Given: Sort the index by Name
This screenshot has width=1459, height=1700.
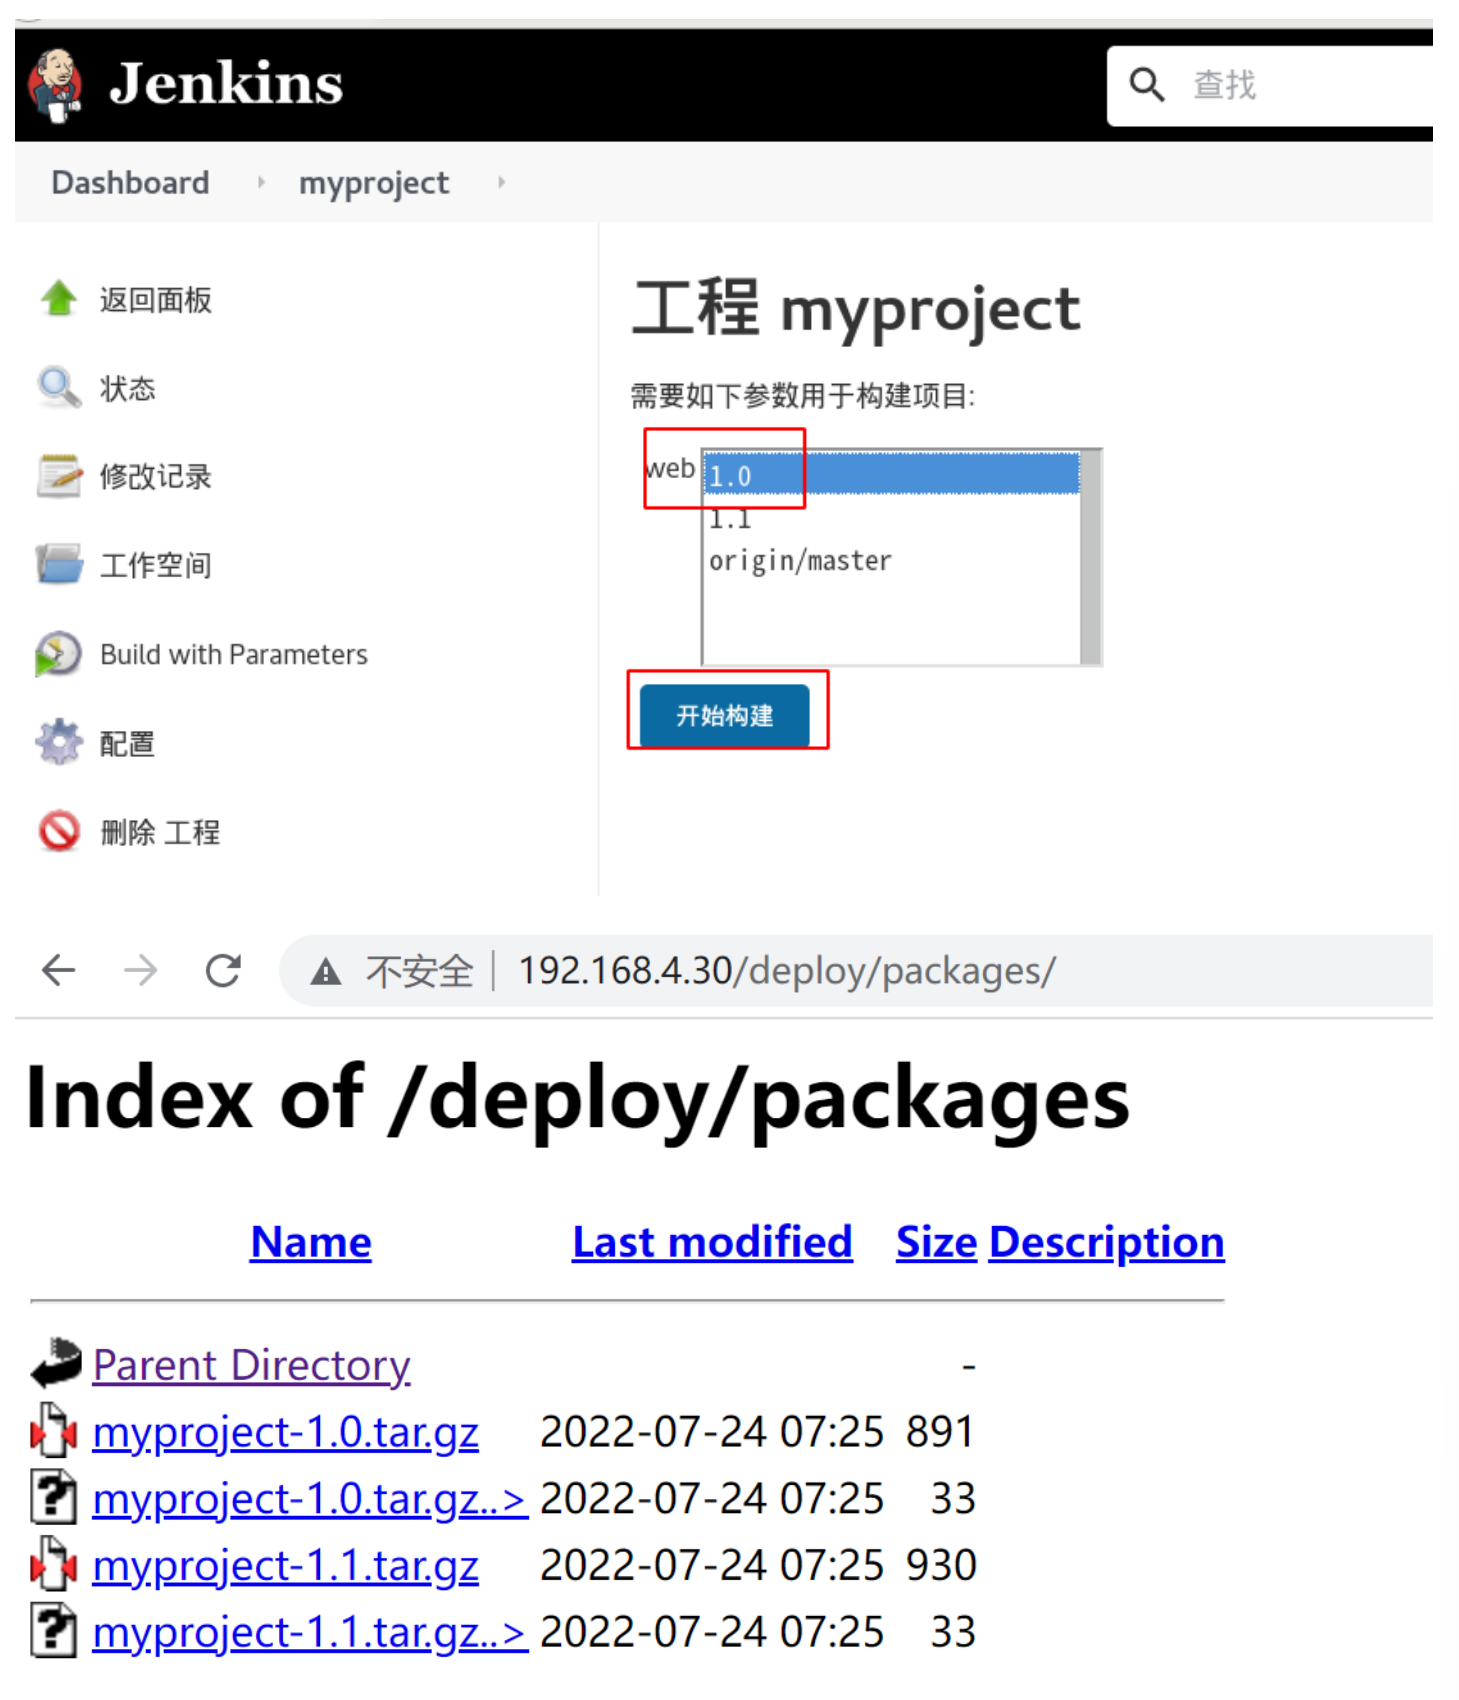Looking at the screenshot, I should coord(311,1242).
